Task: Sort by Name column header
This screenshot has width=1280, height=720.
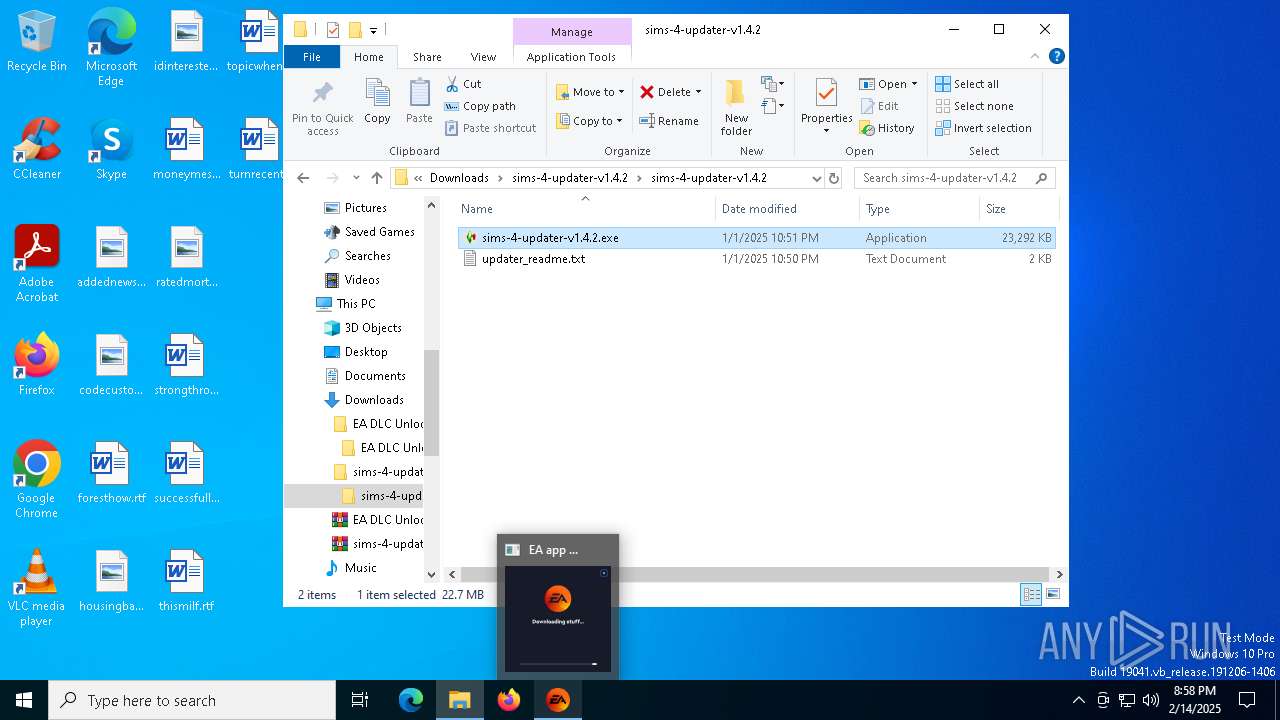Action: (585, 209)
